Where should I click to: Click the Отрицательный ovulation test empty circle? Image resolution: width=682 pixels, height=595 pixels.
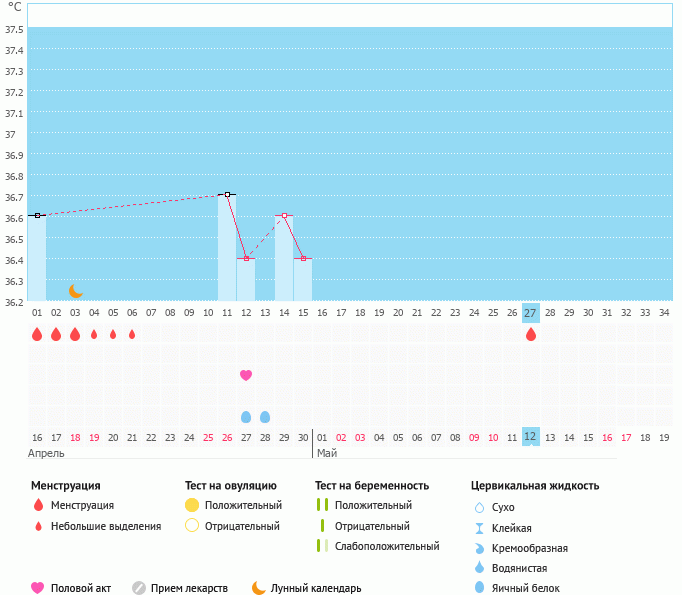pos(192,526)
